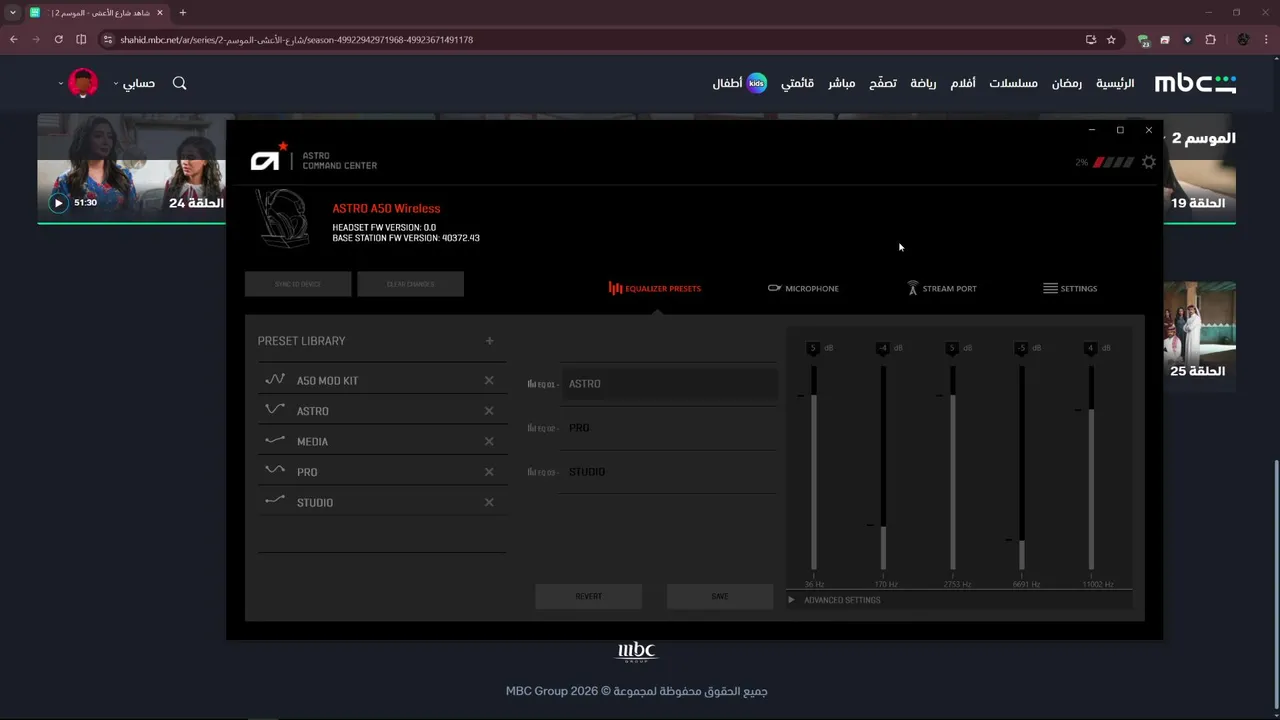The width and height of the screenshot is (1280, 720).
Task: Click the -4 dB value above 170 Hz
Action: [882, 348]
